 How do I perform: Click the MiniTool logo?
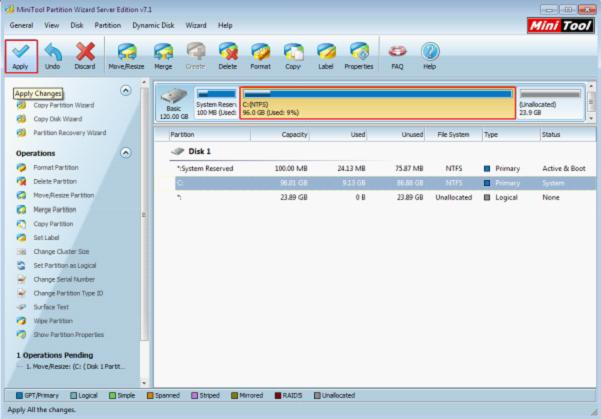[x=561, y=26]
